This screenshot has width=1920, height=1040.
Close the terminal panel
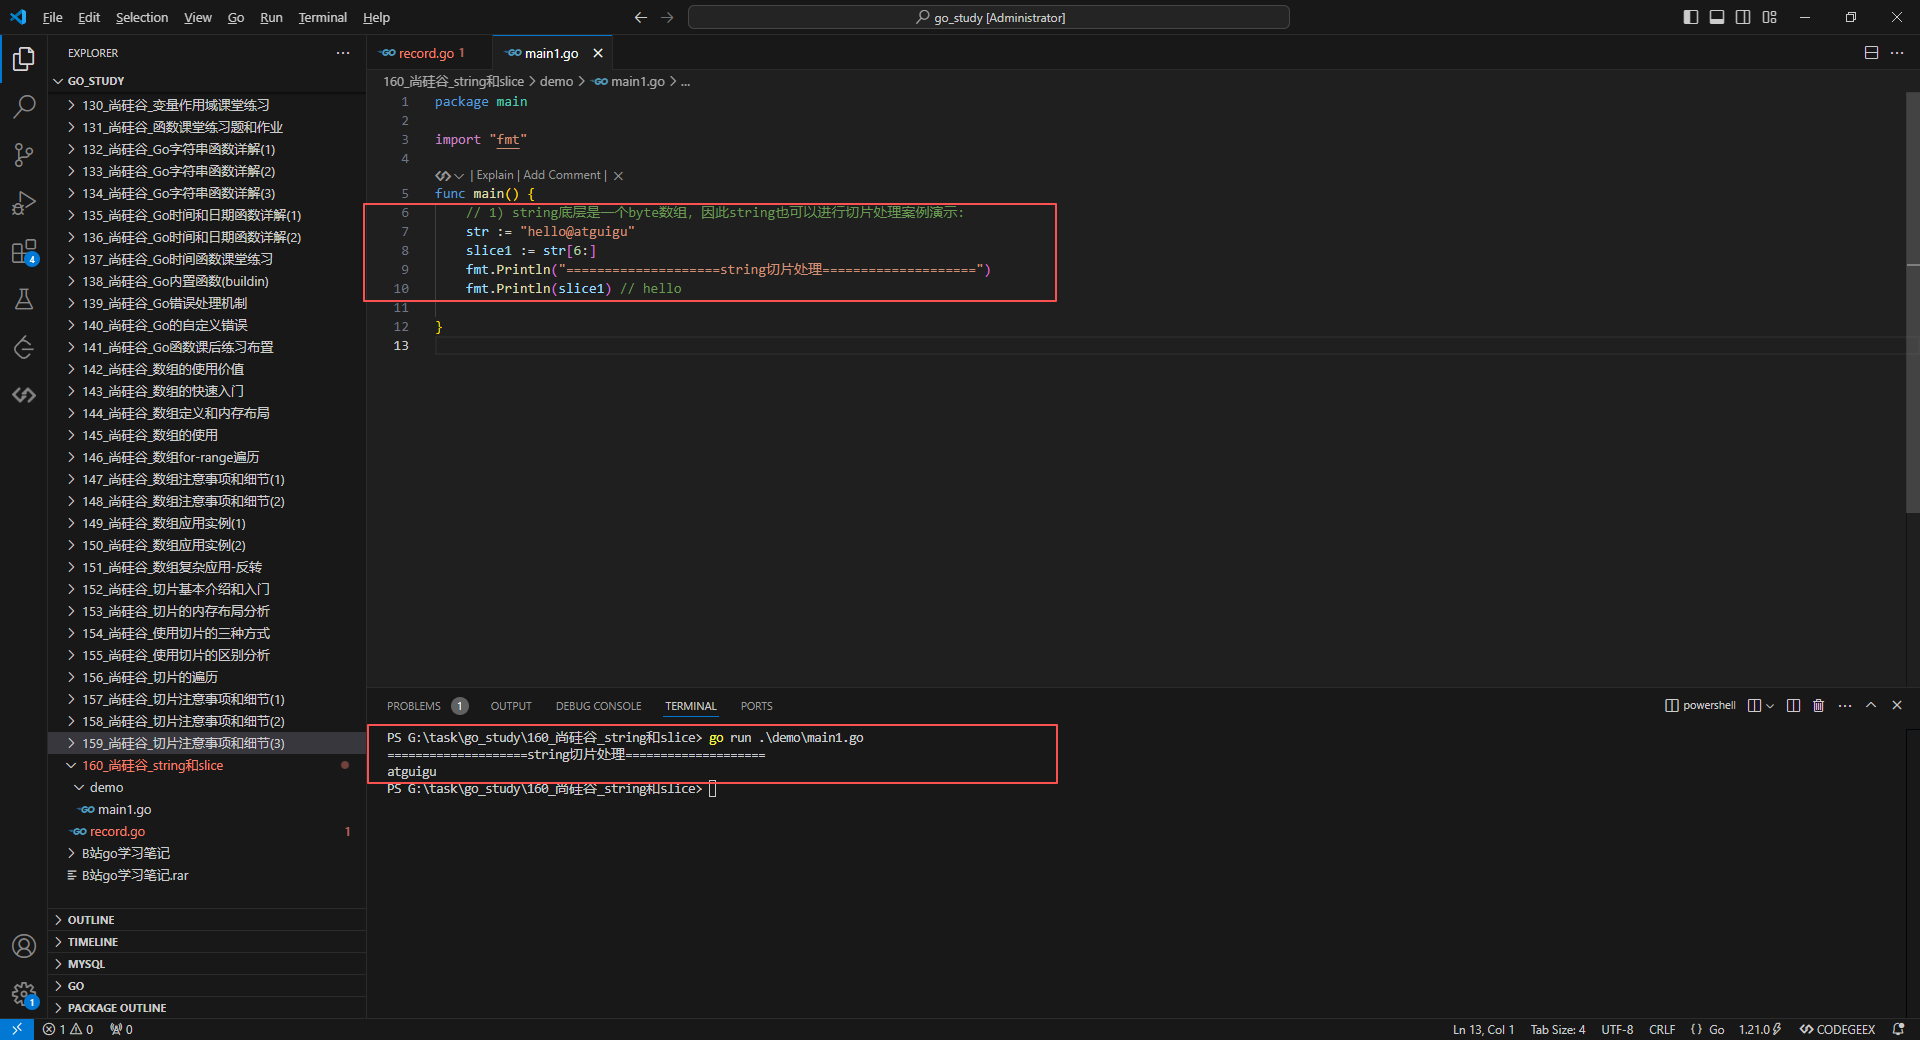point(1897,706)
